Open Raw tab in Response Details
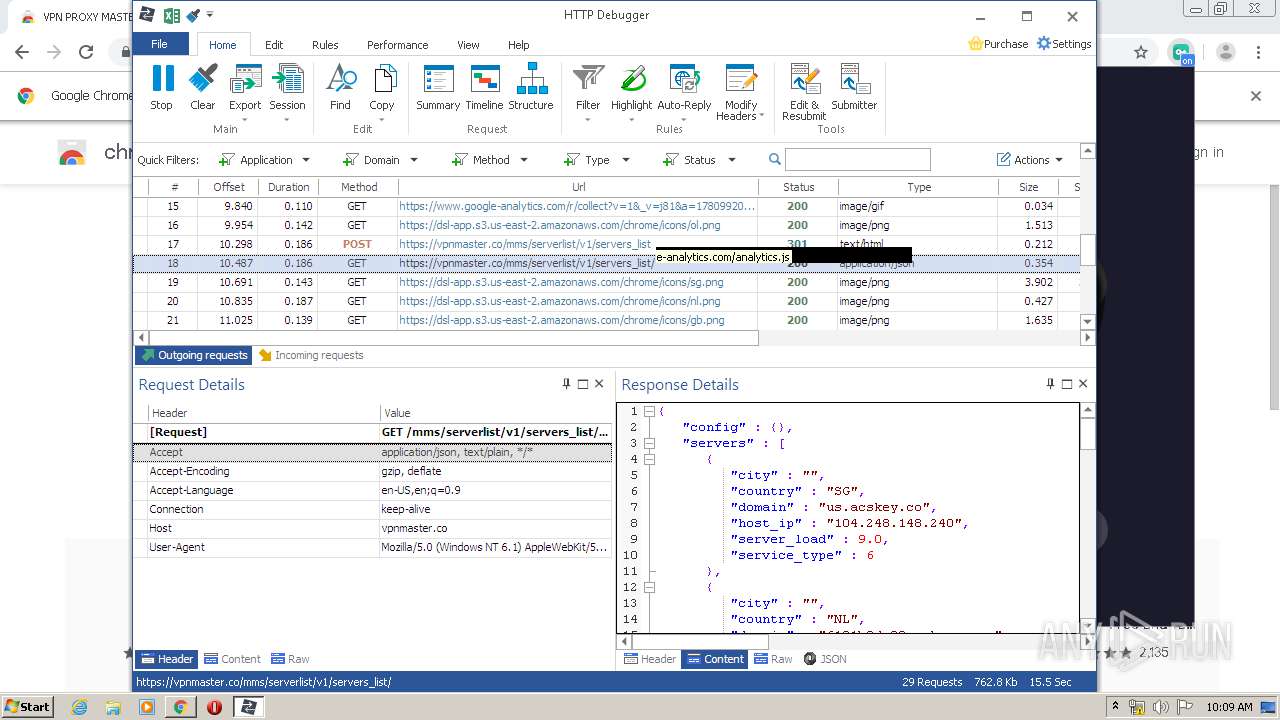The image size is (1280, 720). coord(773,659)
